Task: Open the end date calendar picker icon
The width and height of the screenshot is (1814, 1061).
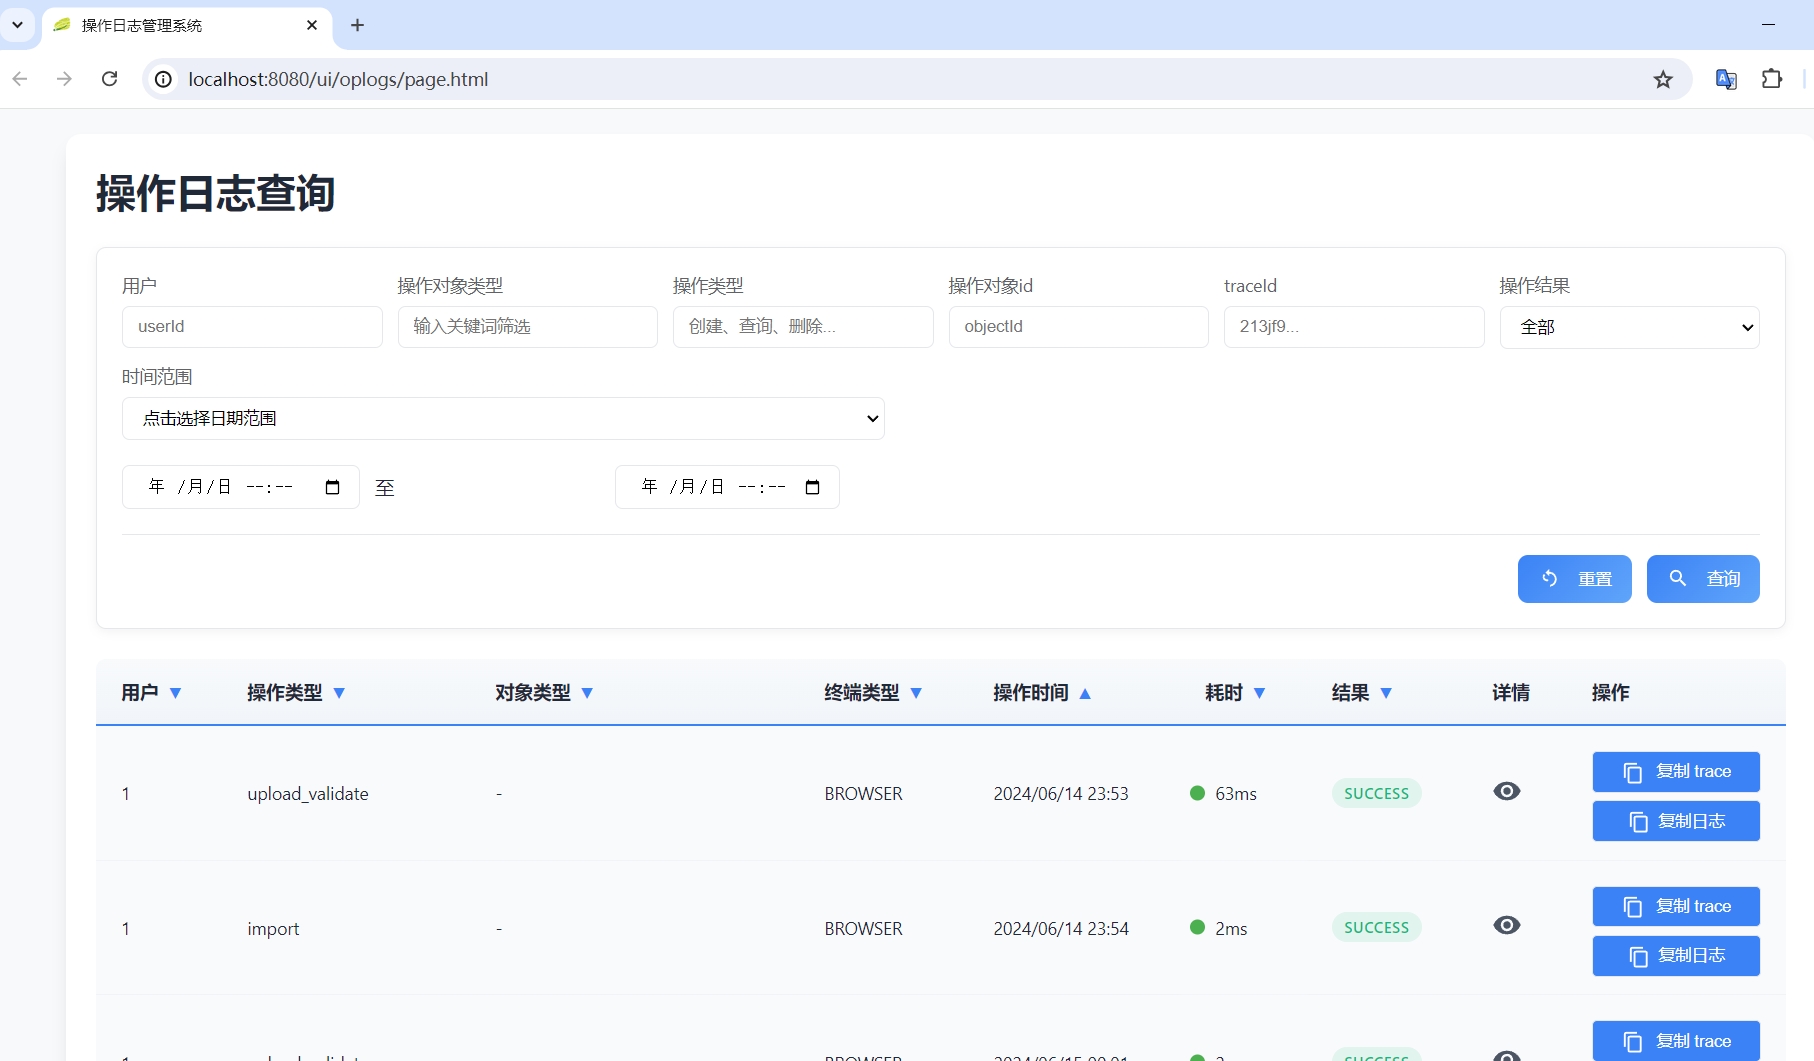Action: [x=813, y=487]
